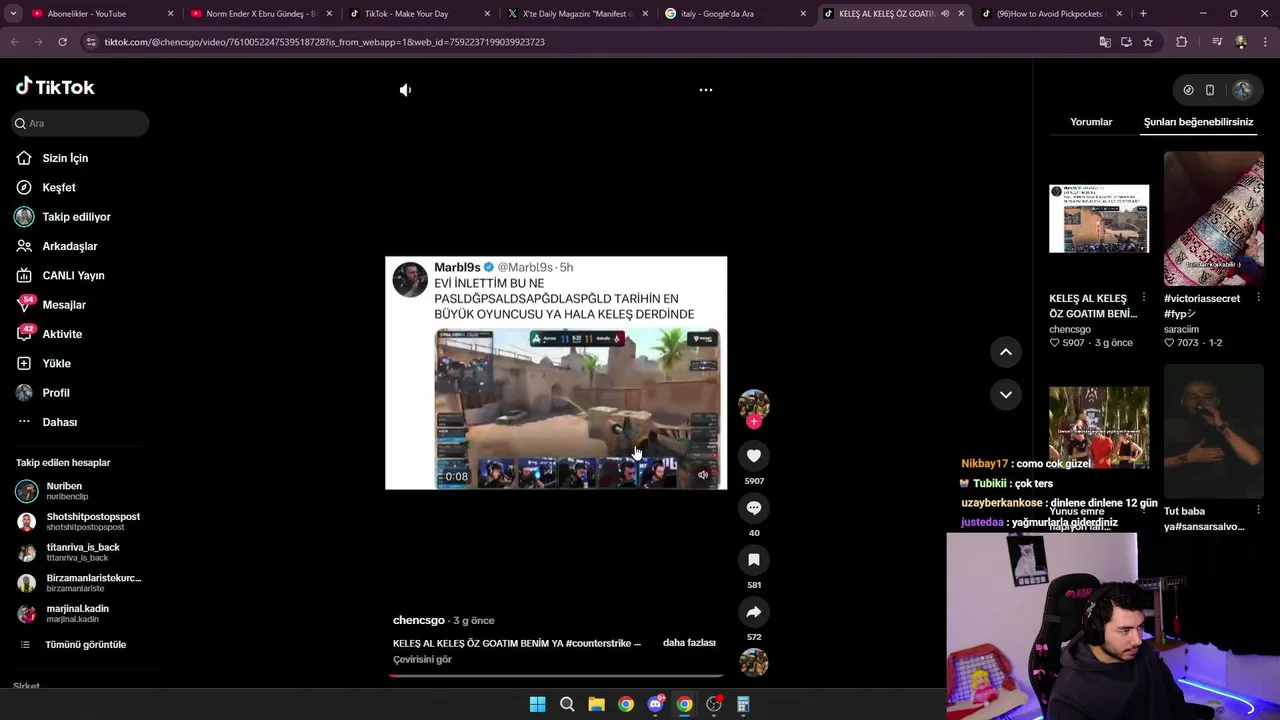1280x720 pixels.
Task: Click the site info icon in address bar
Action: (x=91, y=42)
